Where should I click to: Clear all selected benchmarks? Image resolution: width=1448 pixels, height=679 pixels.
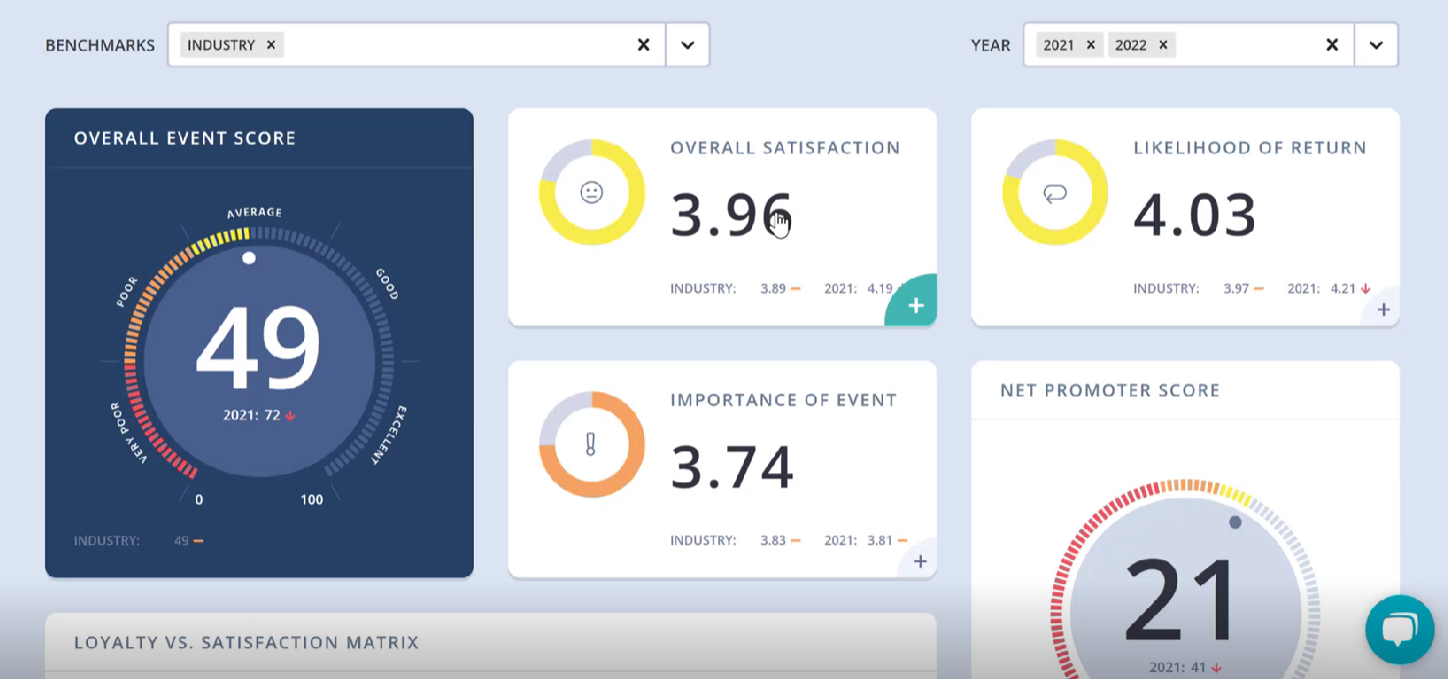click(x=643, y=45)
